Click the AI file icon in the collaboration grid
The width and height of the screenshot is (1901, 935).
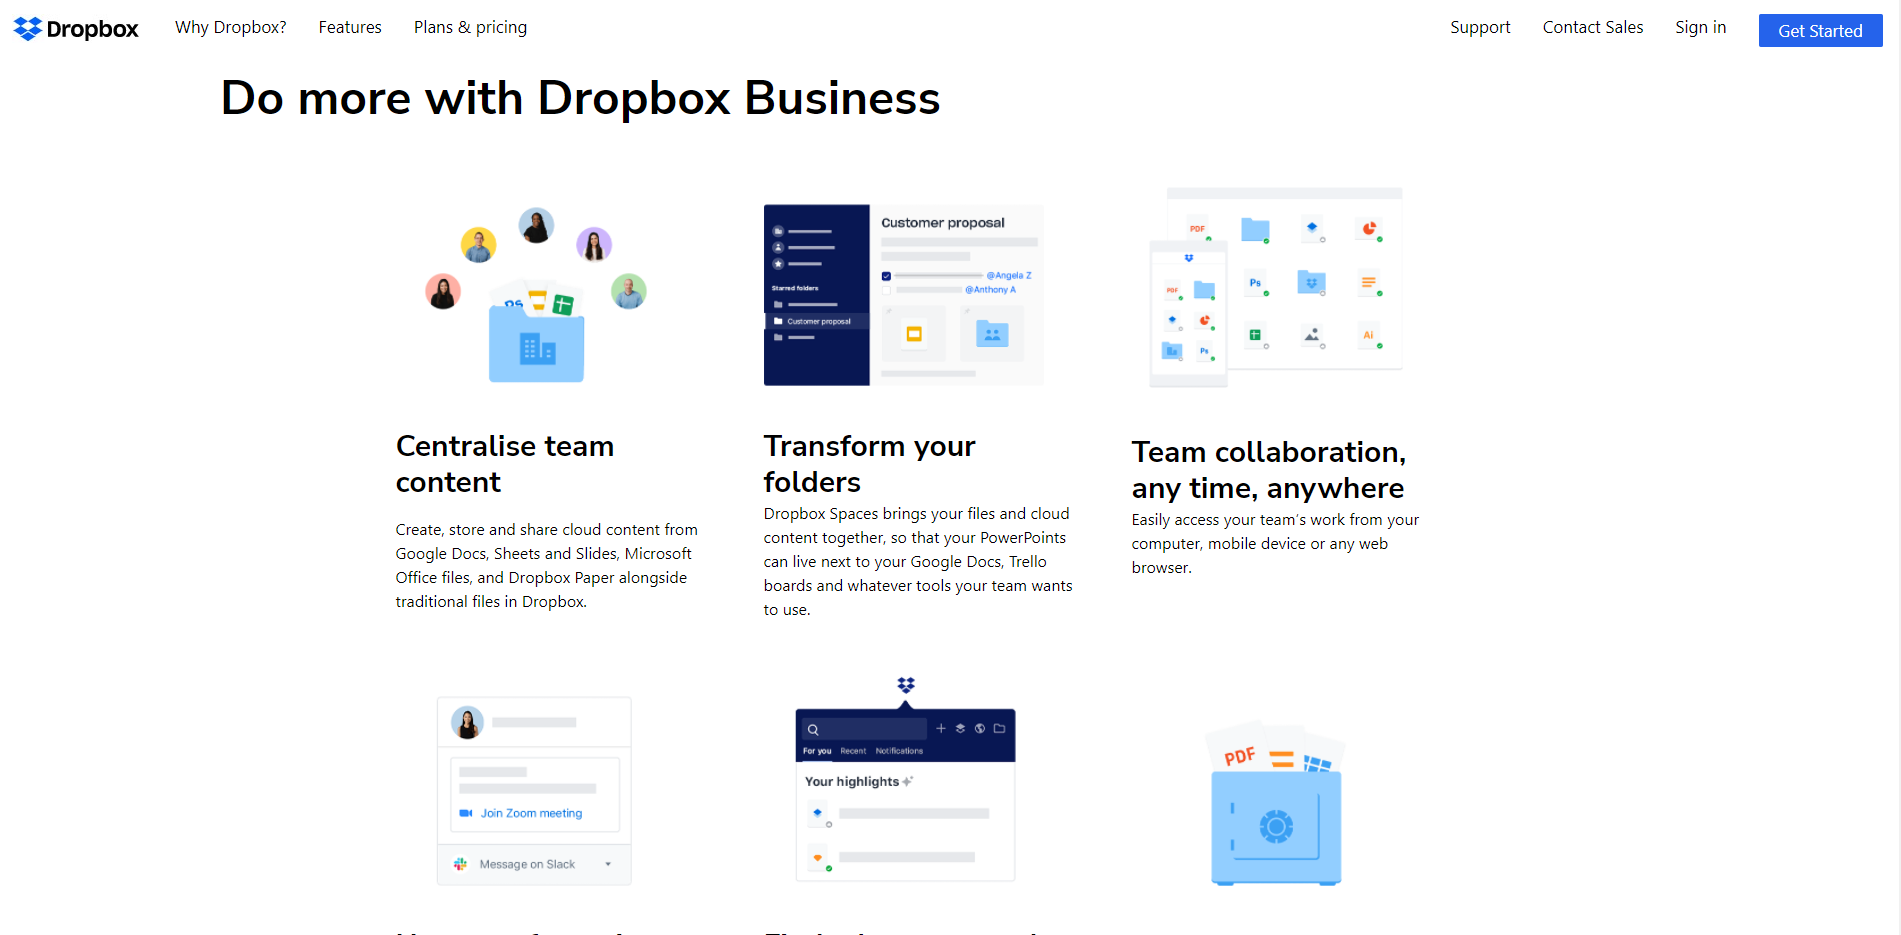pyautogui.click(x=1369, y=335)
